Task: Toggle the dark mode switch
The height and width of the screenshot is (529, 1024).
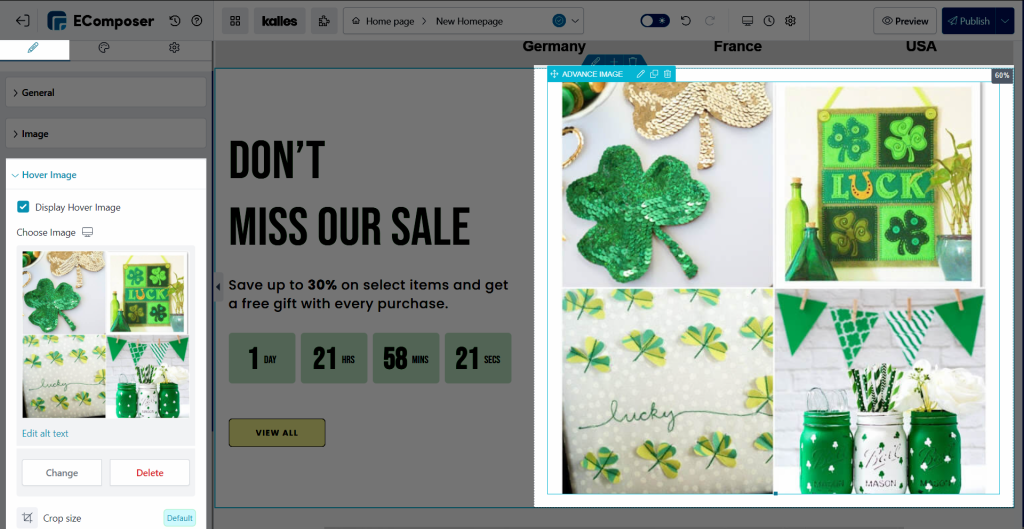Action: pos(654,21)
